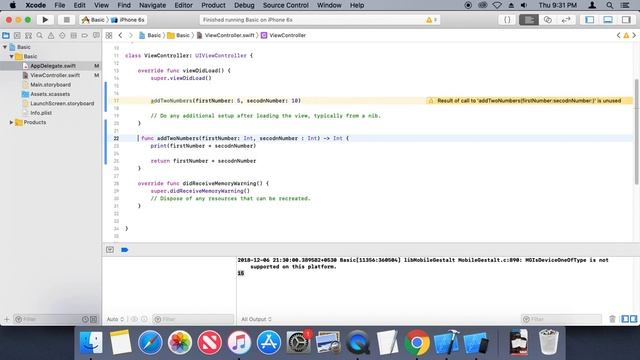
Task: Collapse the Basic project root
Action: (5, 47)
